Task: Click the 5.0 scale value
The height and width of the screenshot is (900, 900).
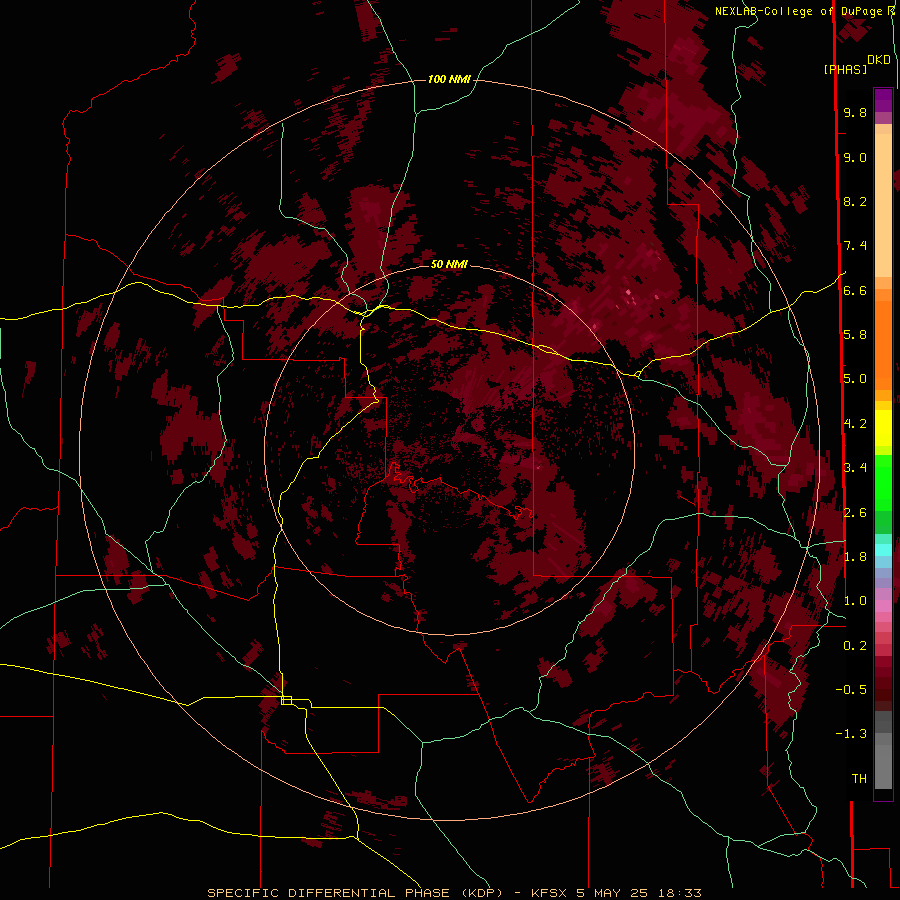Action: 855,379
